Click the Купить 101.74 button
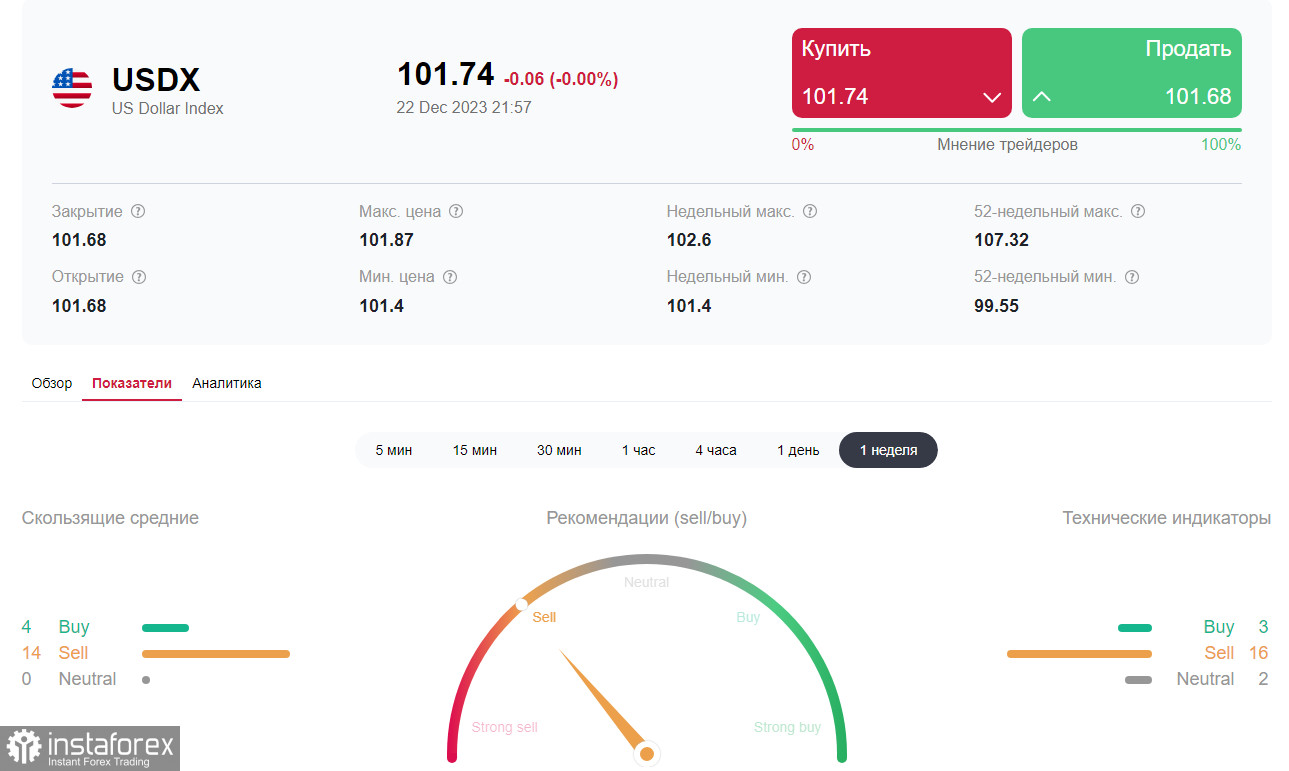This screenshot has width=1289, height=771. pos(902,73)
